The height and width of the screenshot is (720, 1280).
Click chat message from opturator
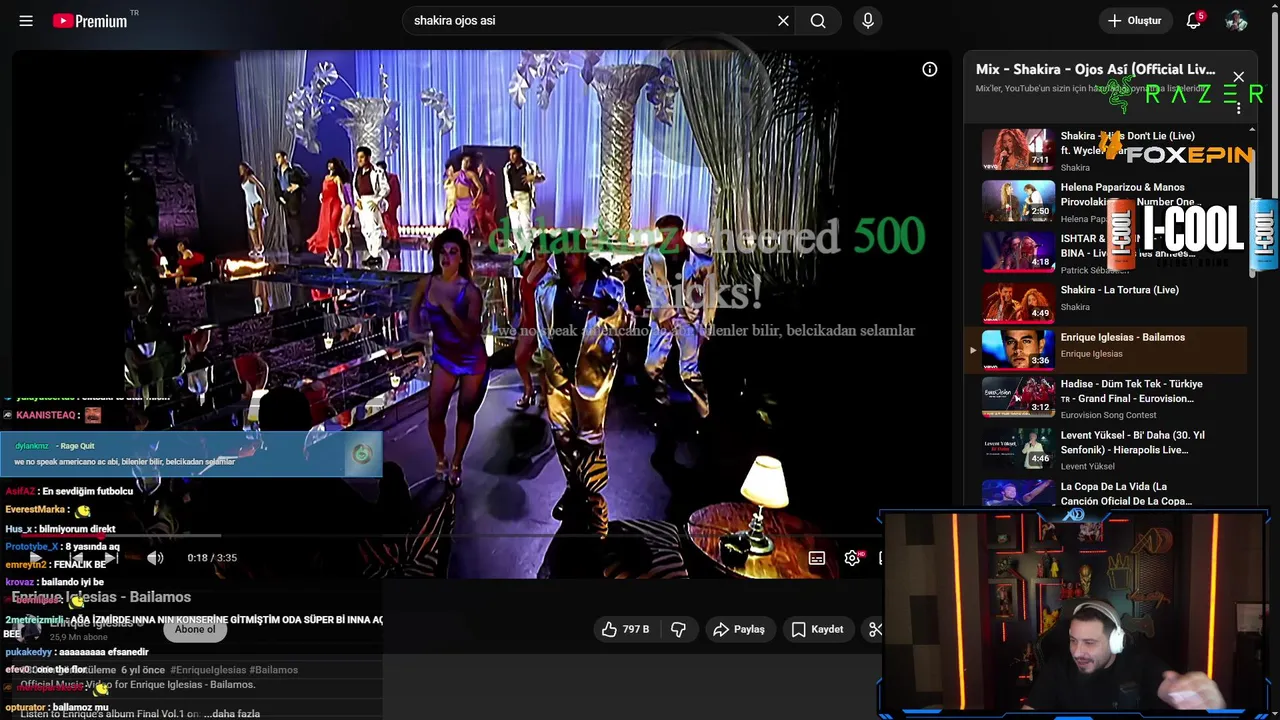pos(56,707)
